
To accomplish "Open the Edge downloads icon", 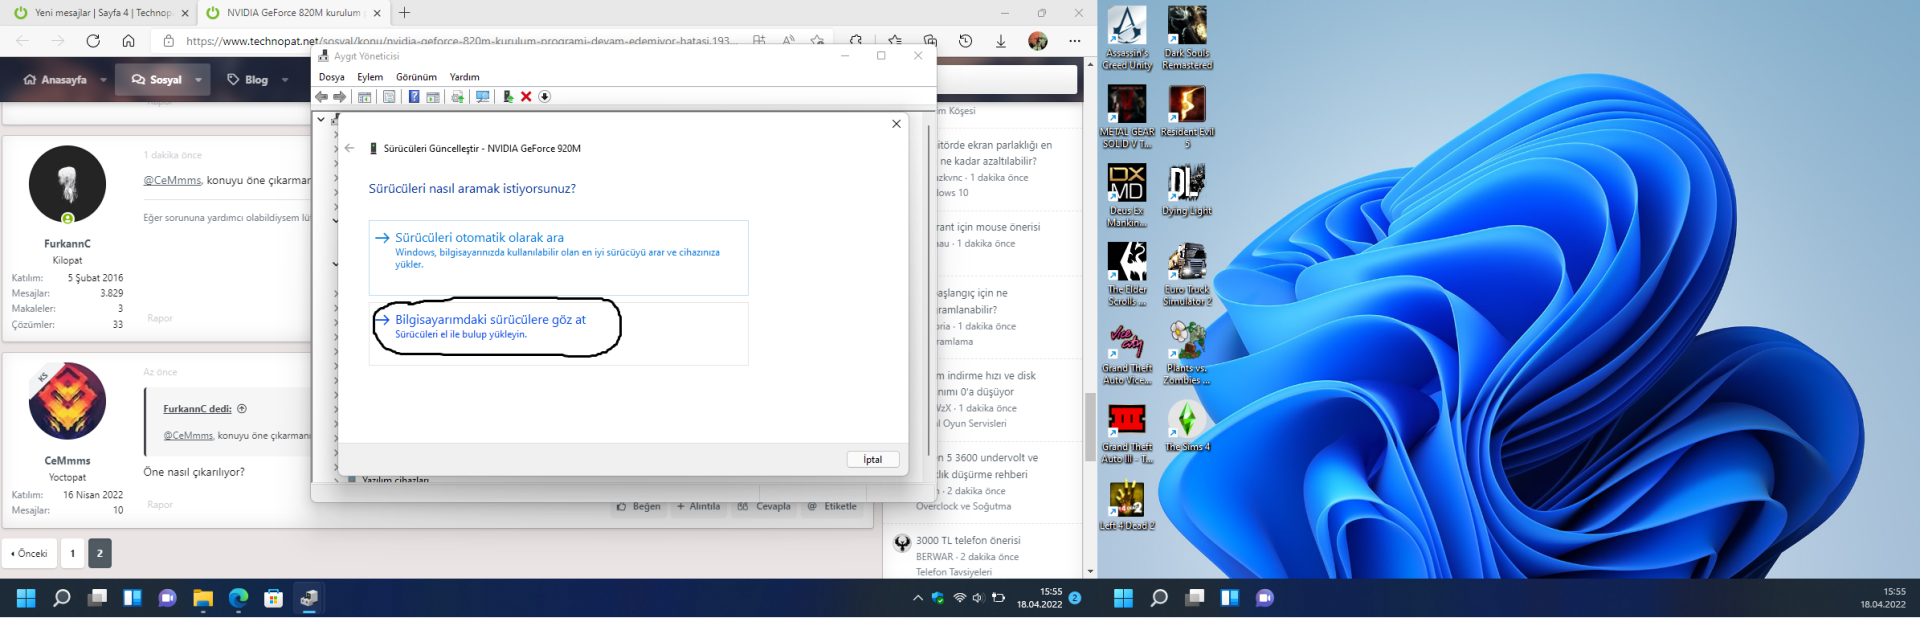I will (1001, 41).
